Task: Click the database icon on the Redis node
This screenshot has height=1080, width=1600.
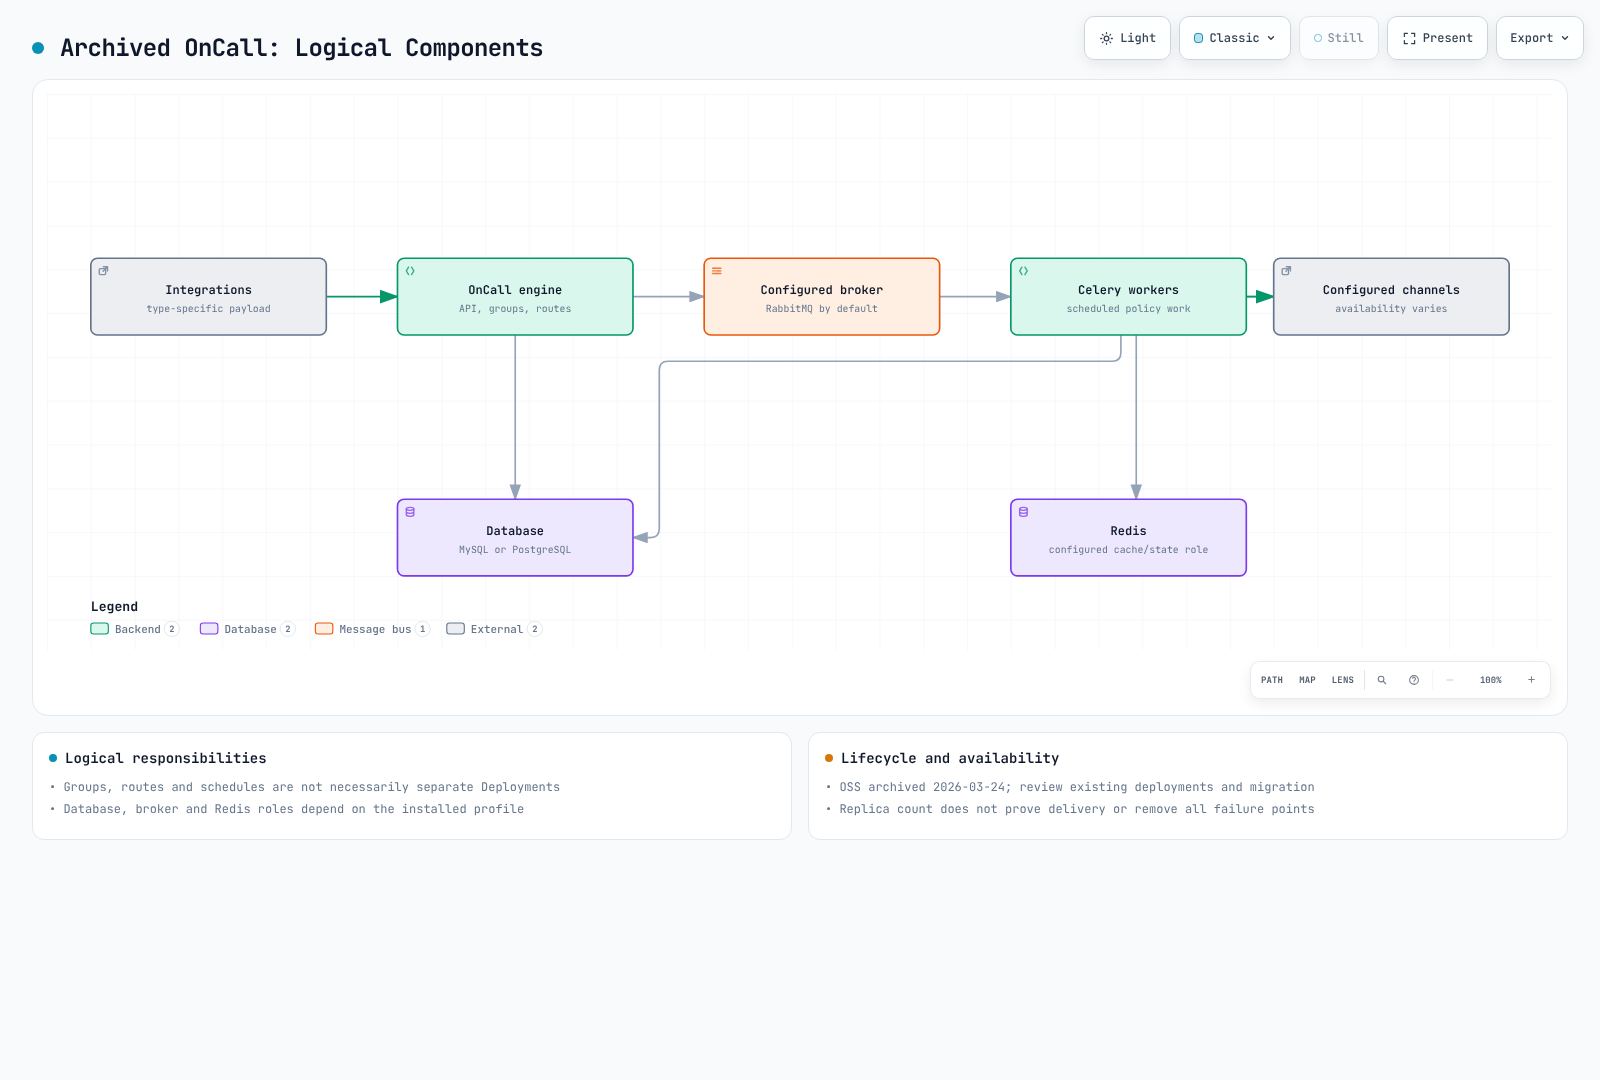Action: 1024,512
